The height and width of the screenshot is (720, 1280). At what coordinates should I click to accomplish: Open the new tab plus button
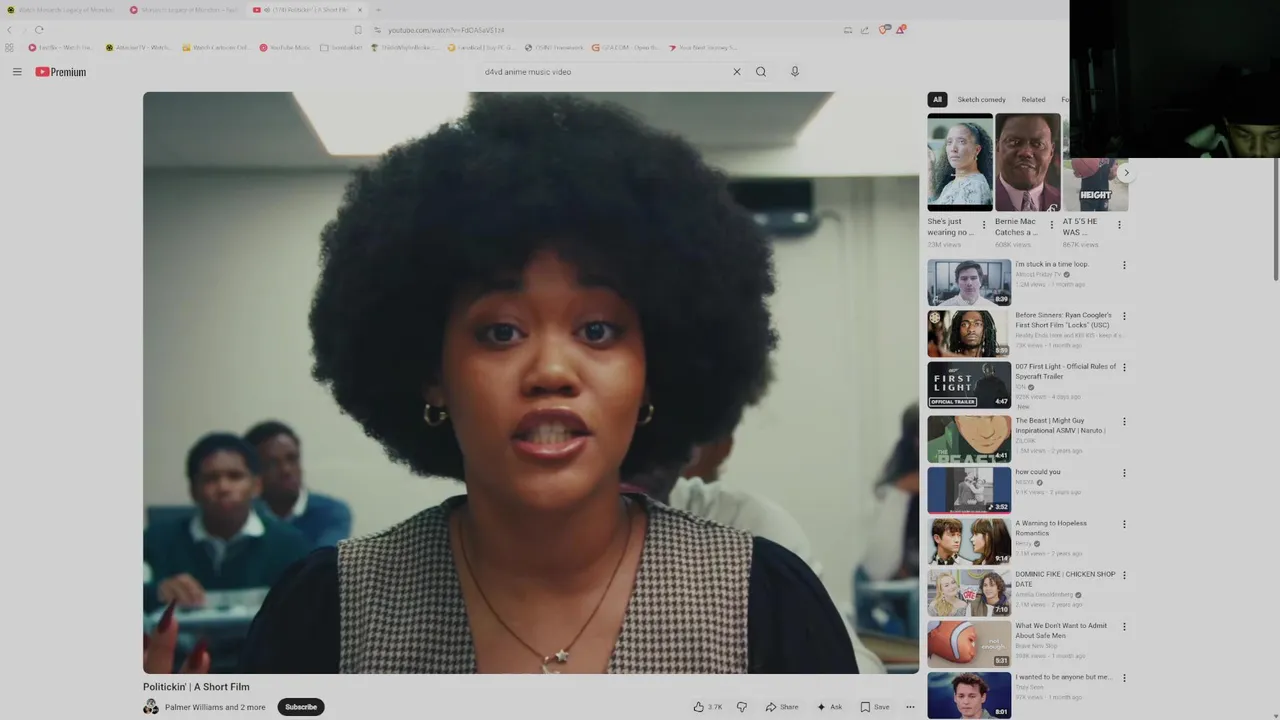(378, 10)
